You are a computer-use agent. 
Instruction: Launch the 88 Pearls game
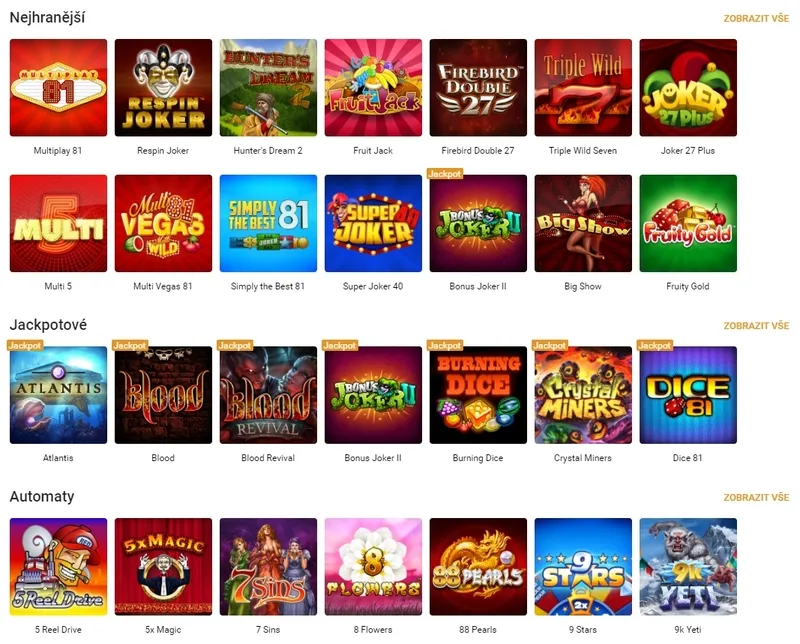coord(478,567)
